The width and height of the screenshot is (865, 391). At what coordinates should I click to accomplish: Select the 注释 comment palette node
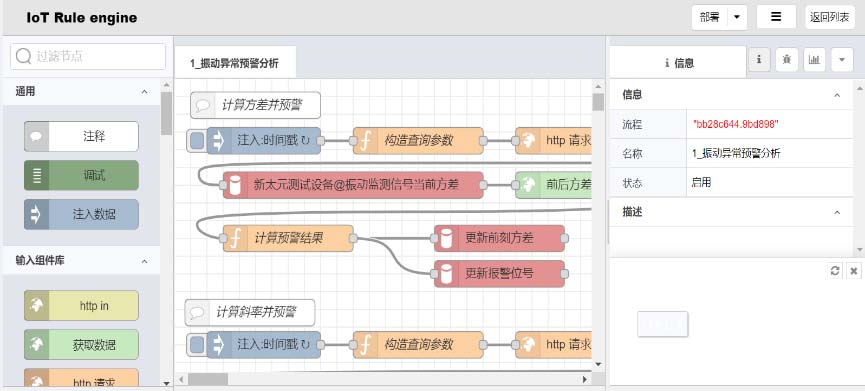(81, 136)
